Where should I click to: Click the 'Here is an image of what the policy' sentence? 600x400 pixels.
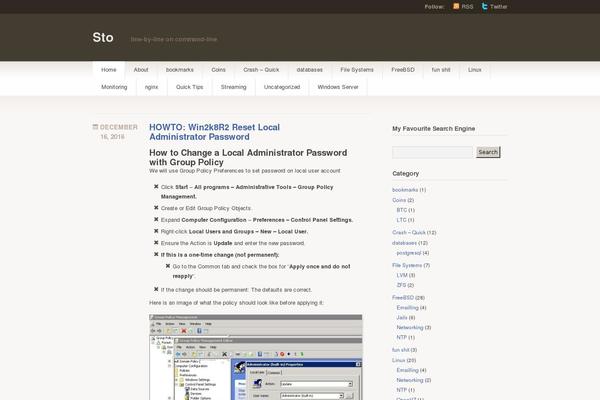(x=236, y=303)
